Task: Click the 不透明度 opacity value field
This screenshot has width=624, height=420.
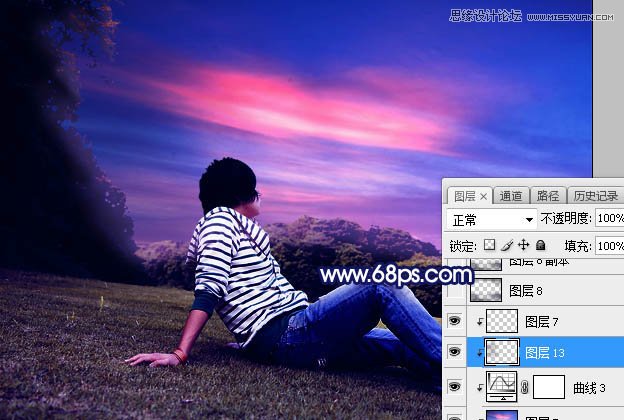Action: click(x=610, y=218)
